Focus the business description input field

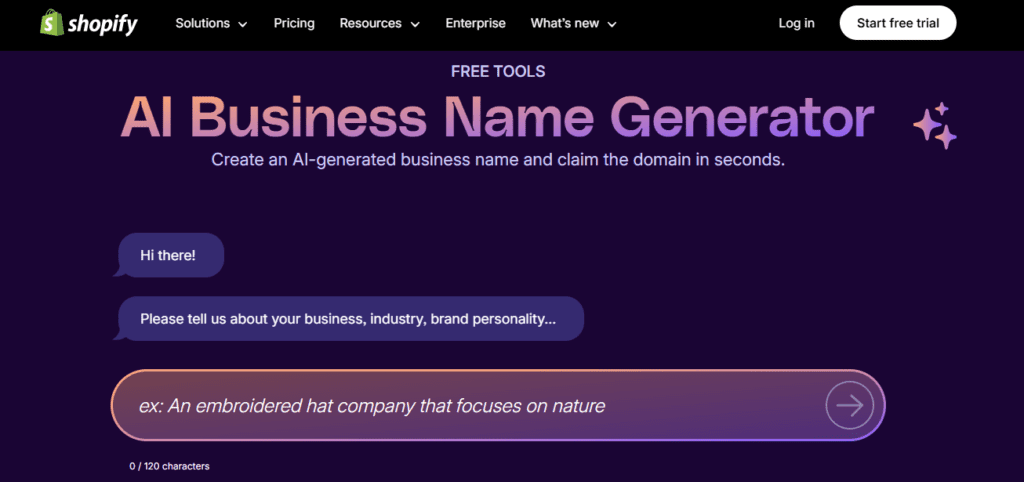[x=498, y=406]
